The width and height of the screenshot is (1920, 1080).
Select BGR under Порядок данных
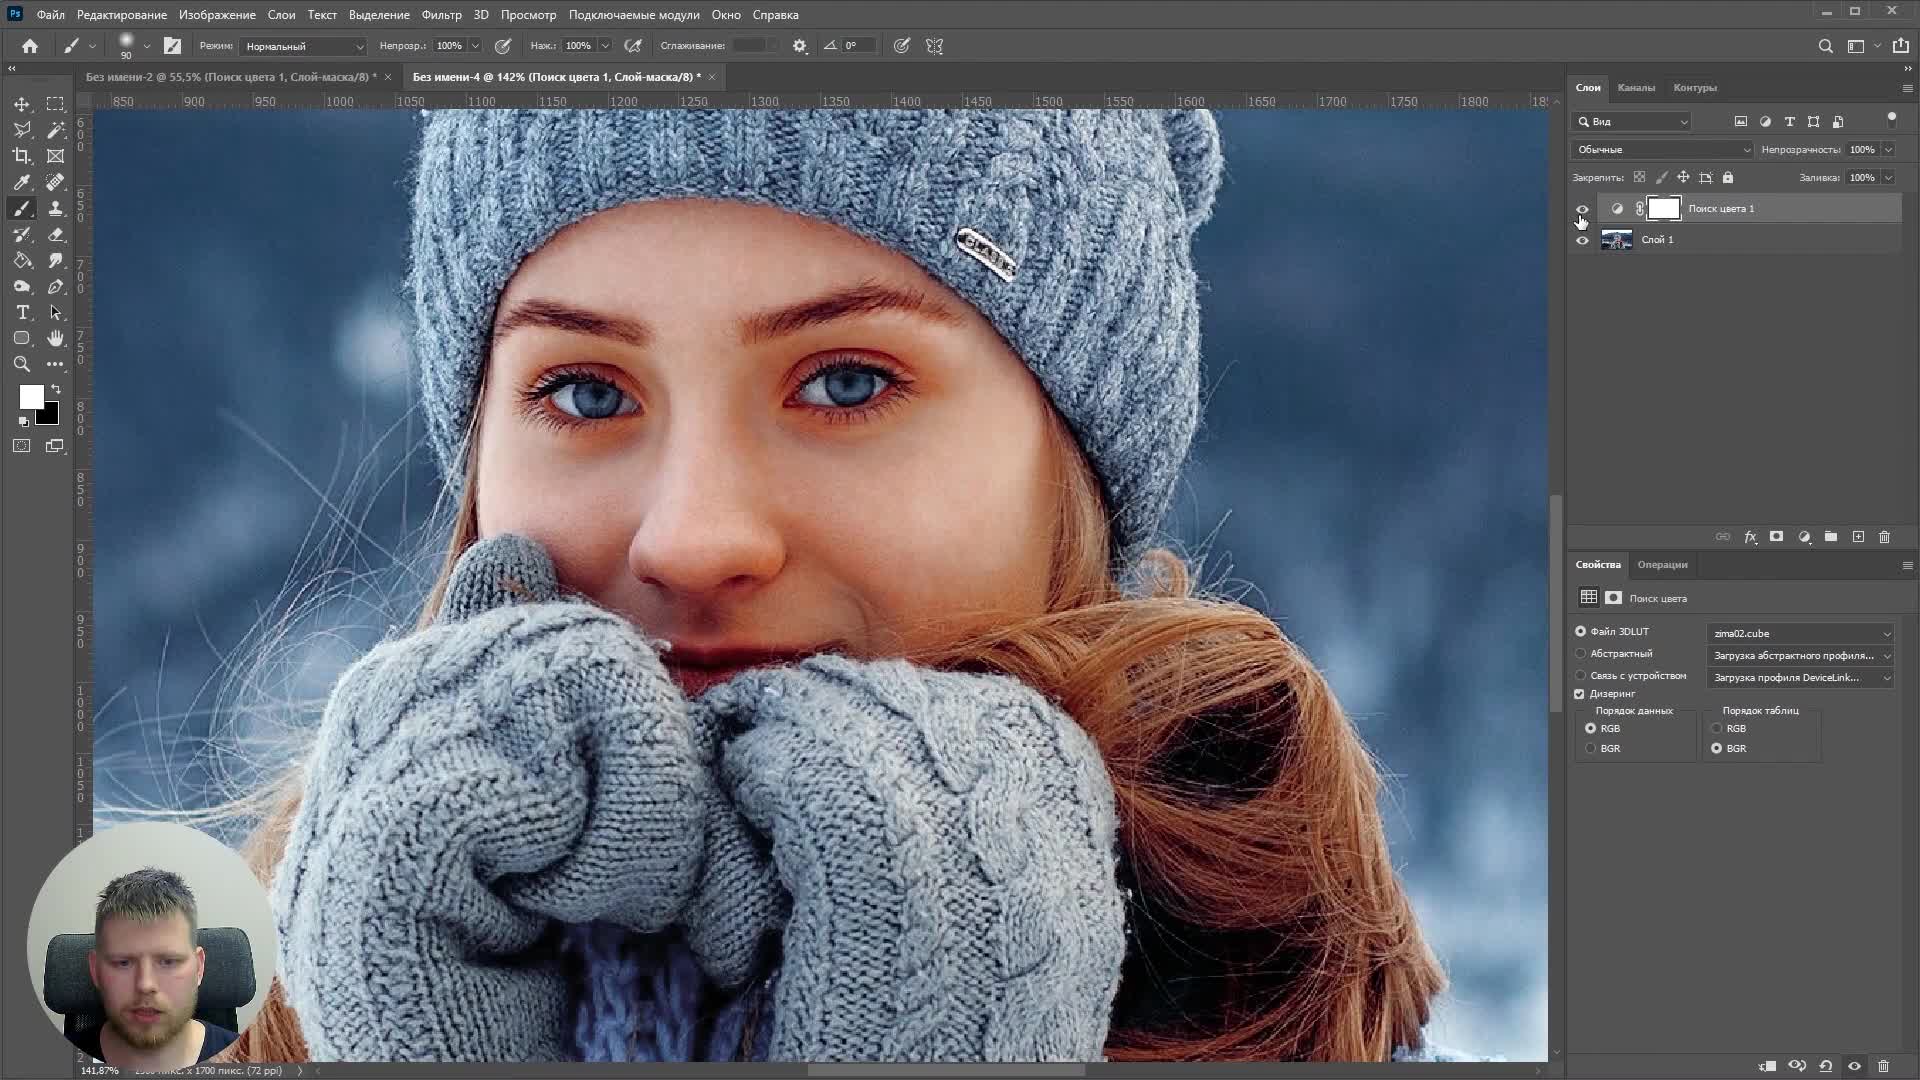point(1591,749)
